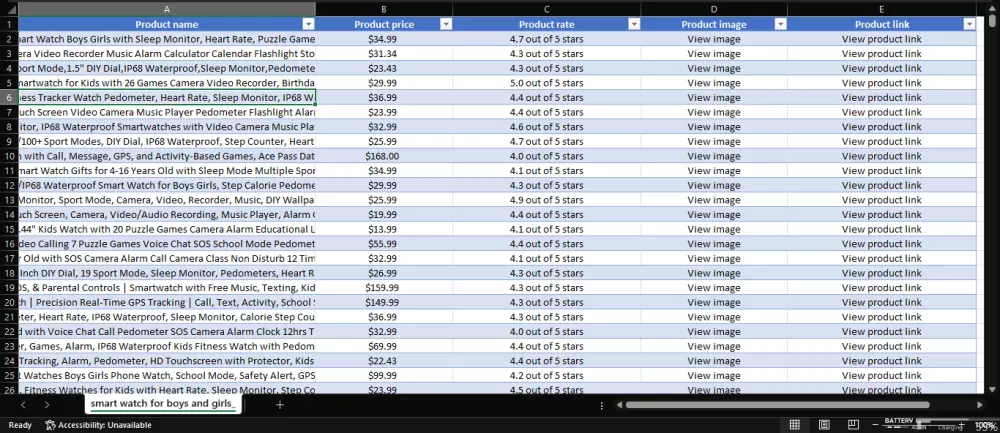Select the $168.00 price cell
This screenshot has width=1000, height=433.
384,156
